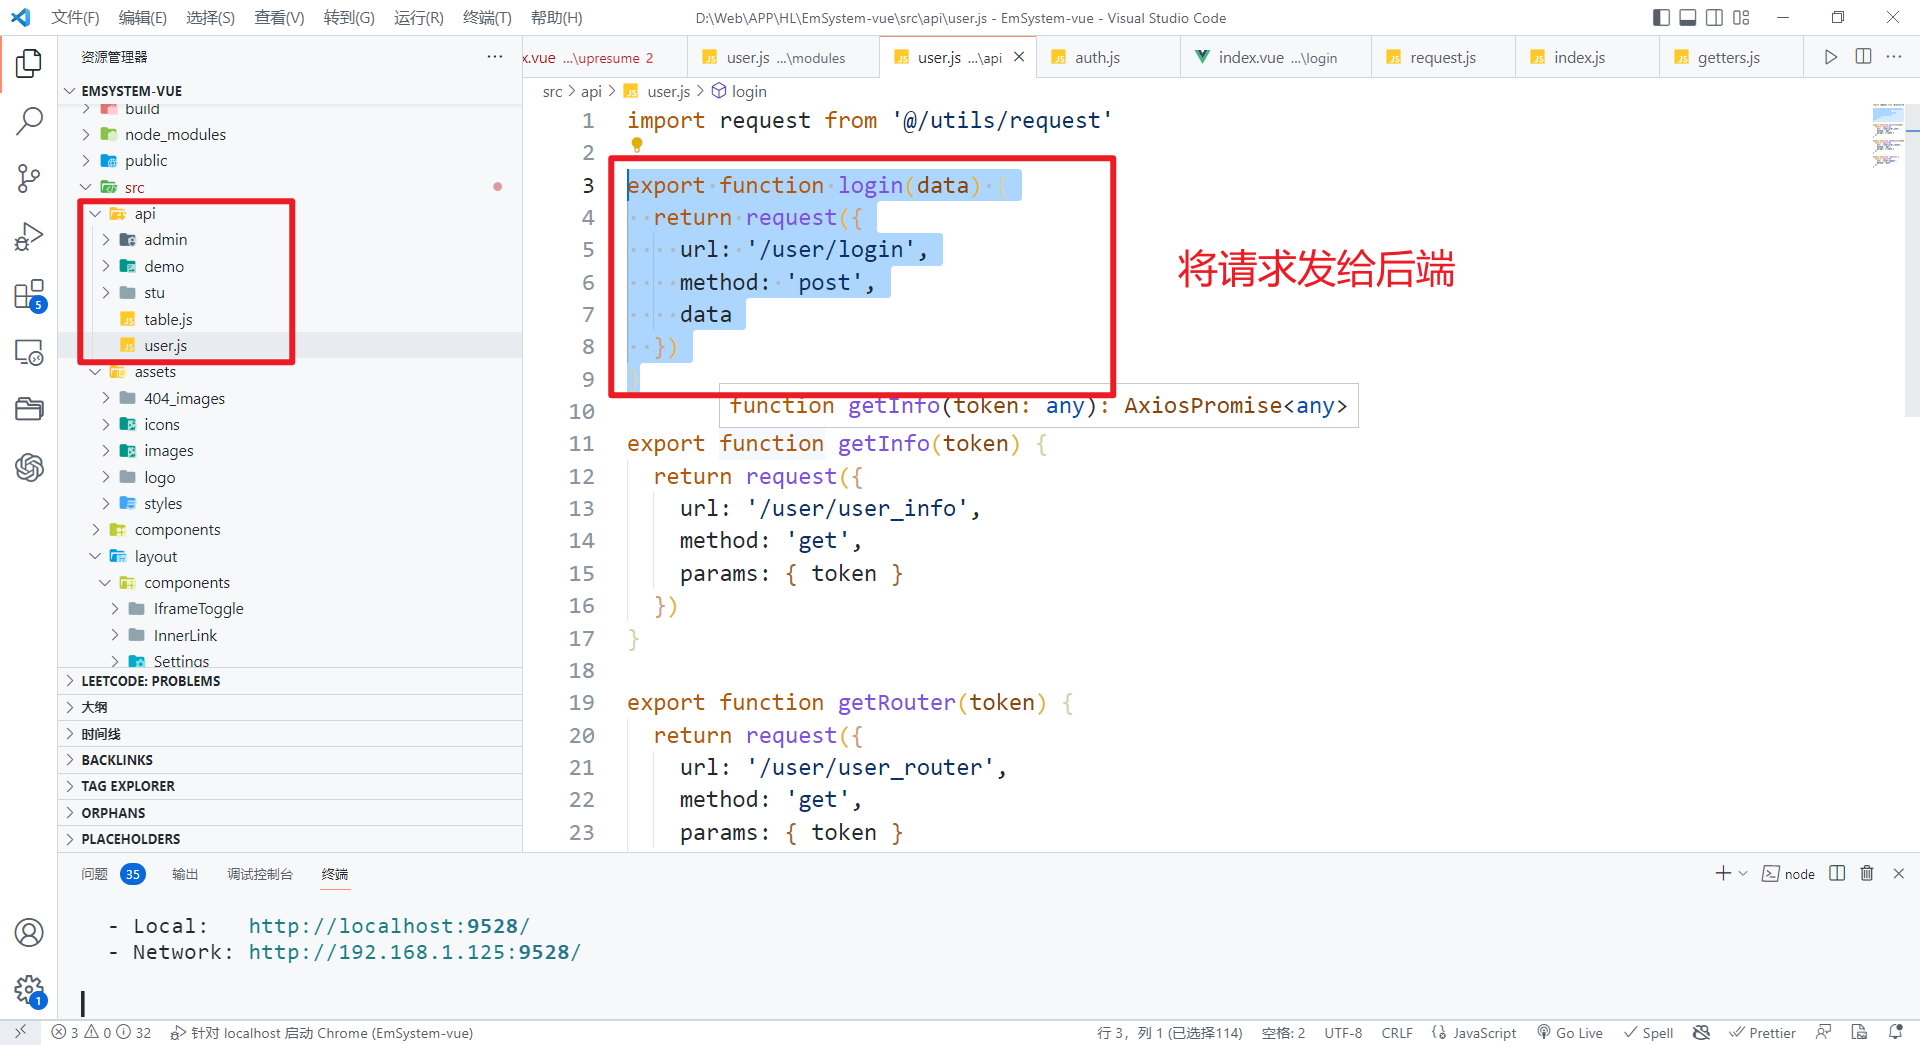Open the Customize Layout icon in title bar
The width and height of the screenshot is (1920, 1045).
tap(1742, 18)
